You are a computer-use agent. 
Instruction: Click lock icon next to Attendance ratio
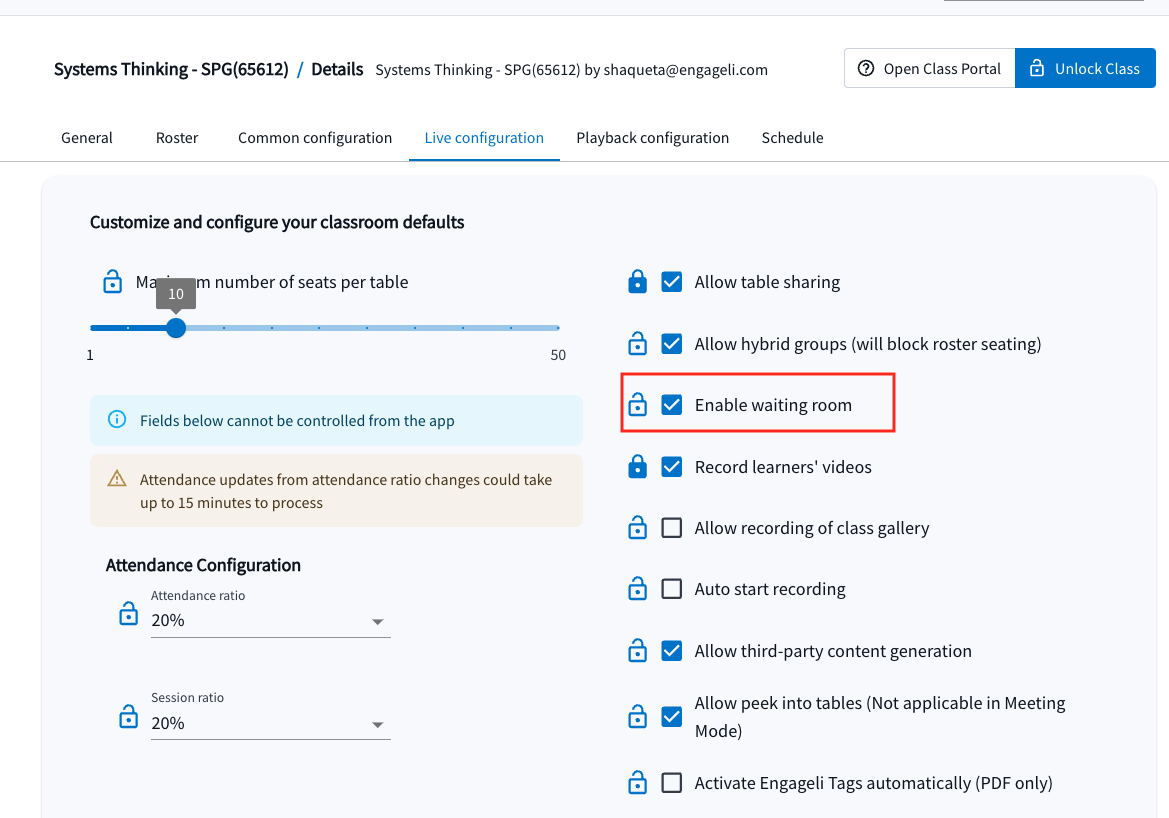pyautogui.click(x=129, y=614)
